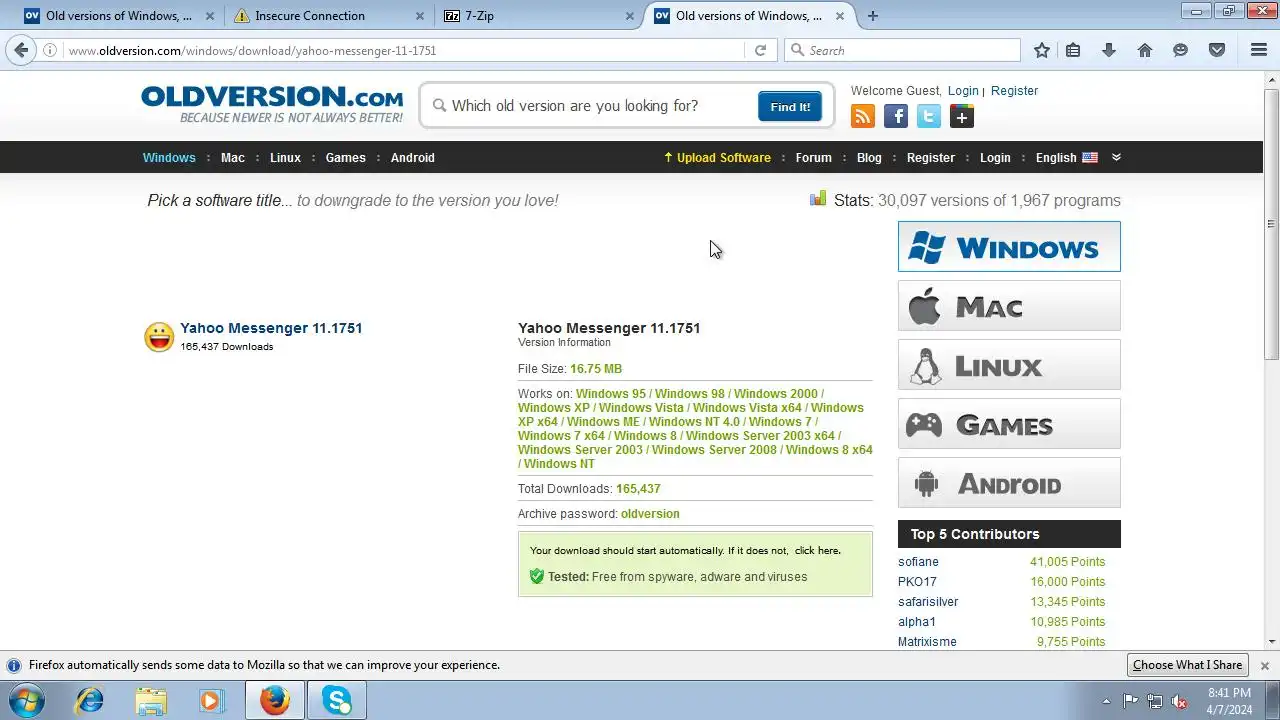Click the muted volume tray icon
Viewport: 1280px width, 720px height.
(x=1179, y=701)
